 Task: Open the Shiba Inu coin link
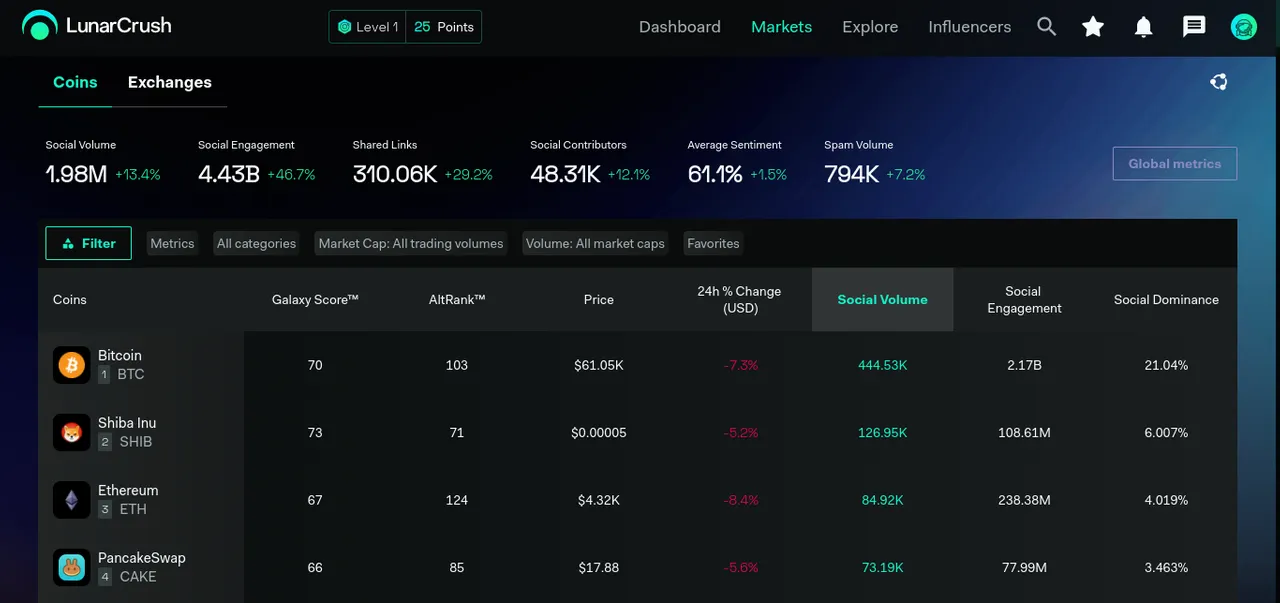tap(127, 423)
